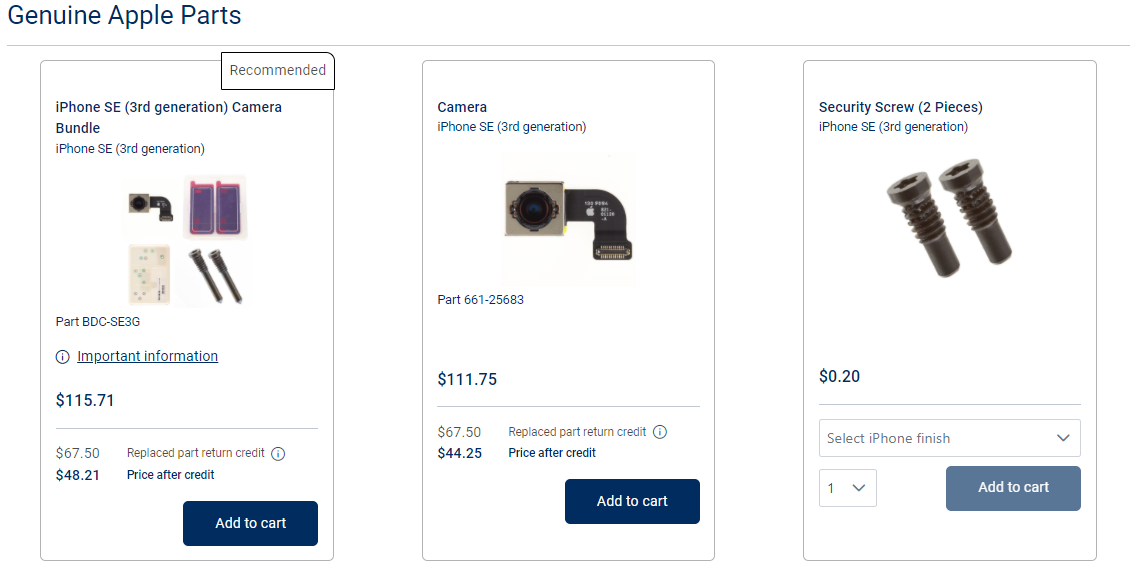Click the $115.71 bundle price
The width and height of the screenshot is (1138, 578).
coord(85,400)
